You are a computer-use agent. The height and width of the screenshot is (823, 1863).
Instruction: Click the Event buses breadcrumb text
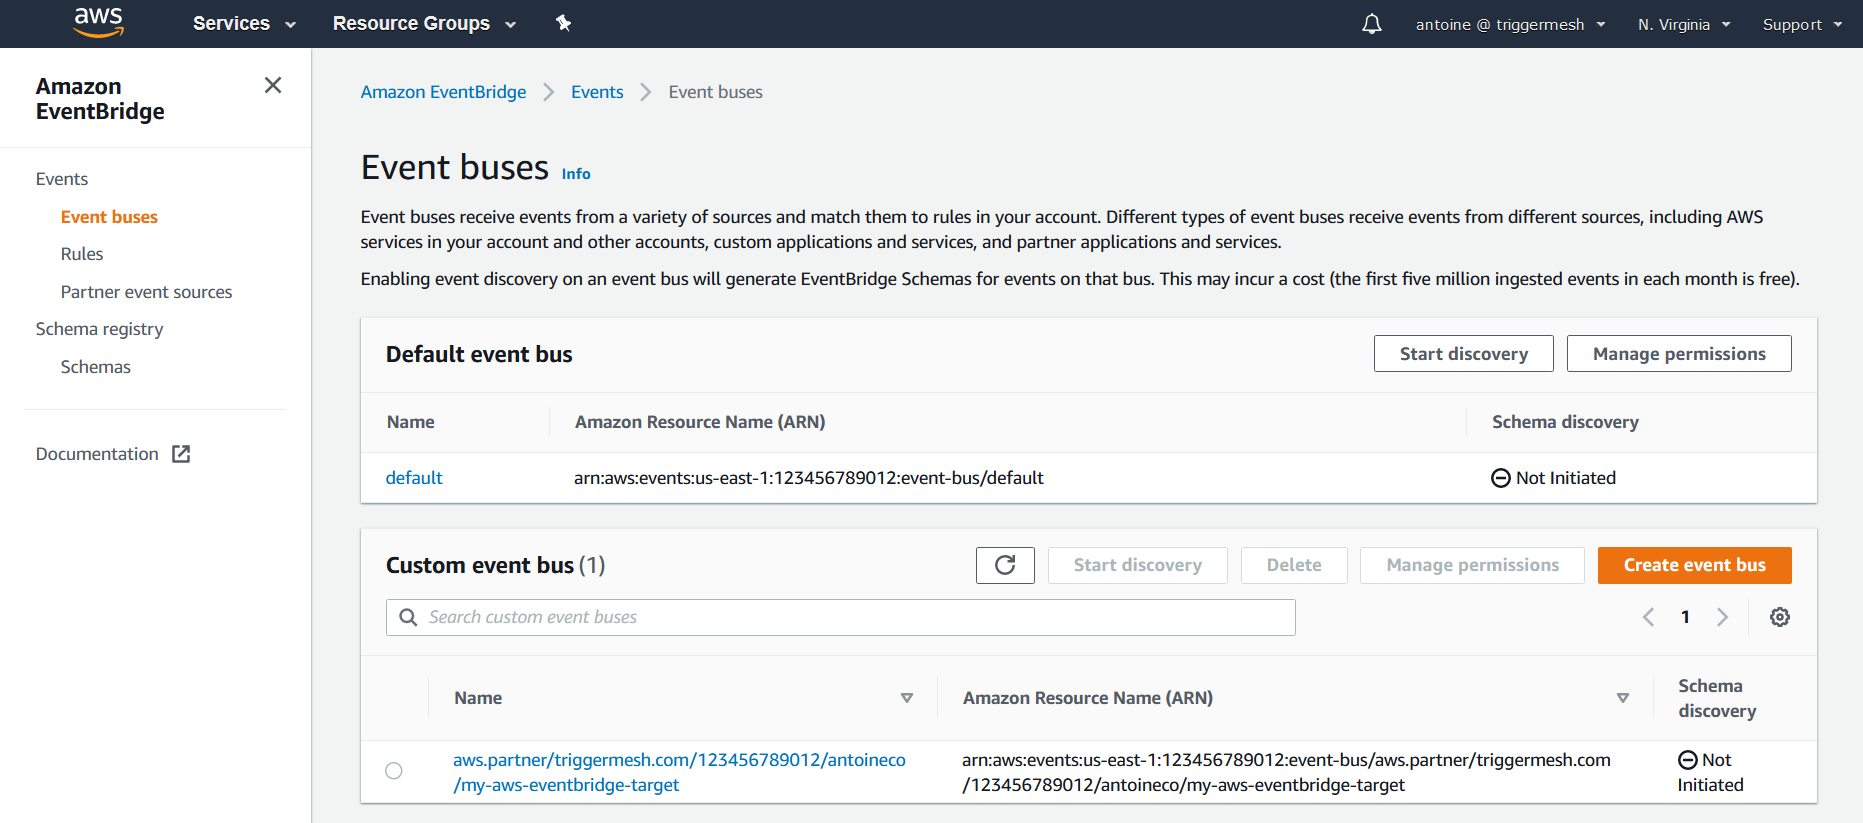point(716,92)
